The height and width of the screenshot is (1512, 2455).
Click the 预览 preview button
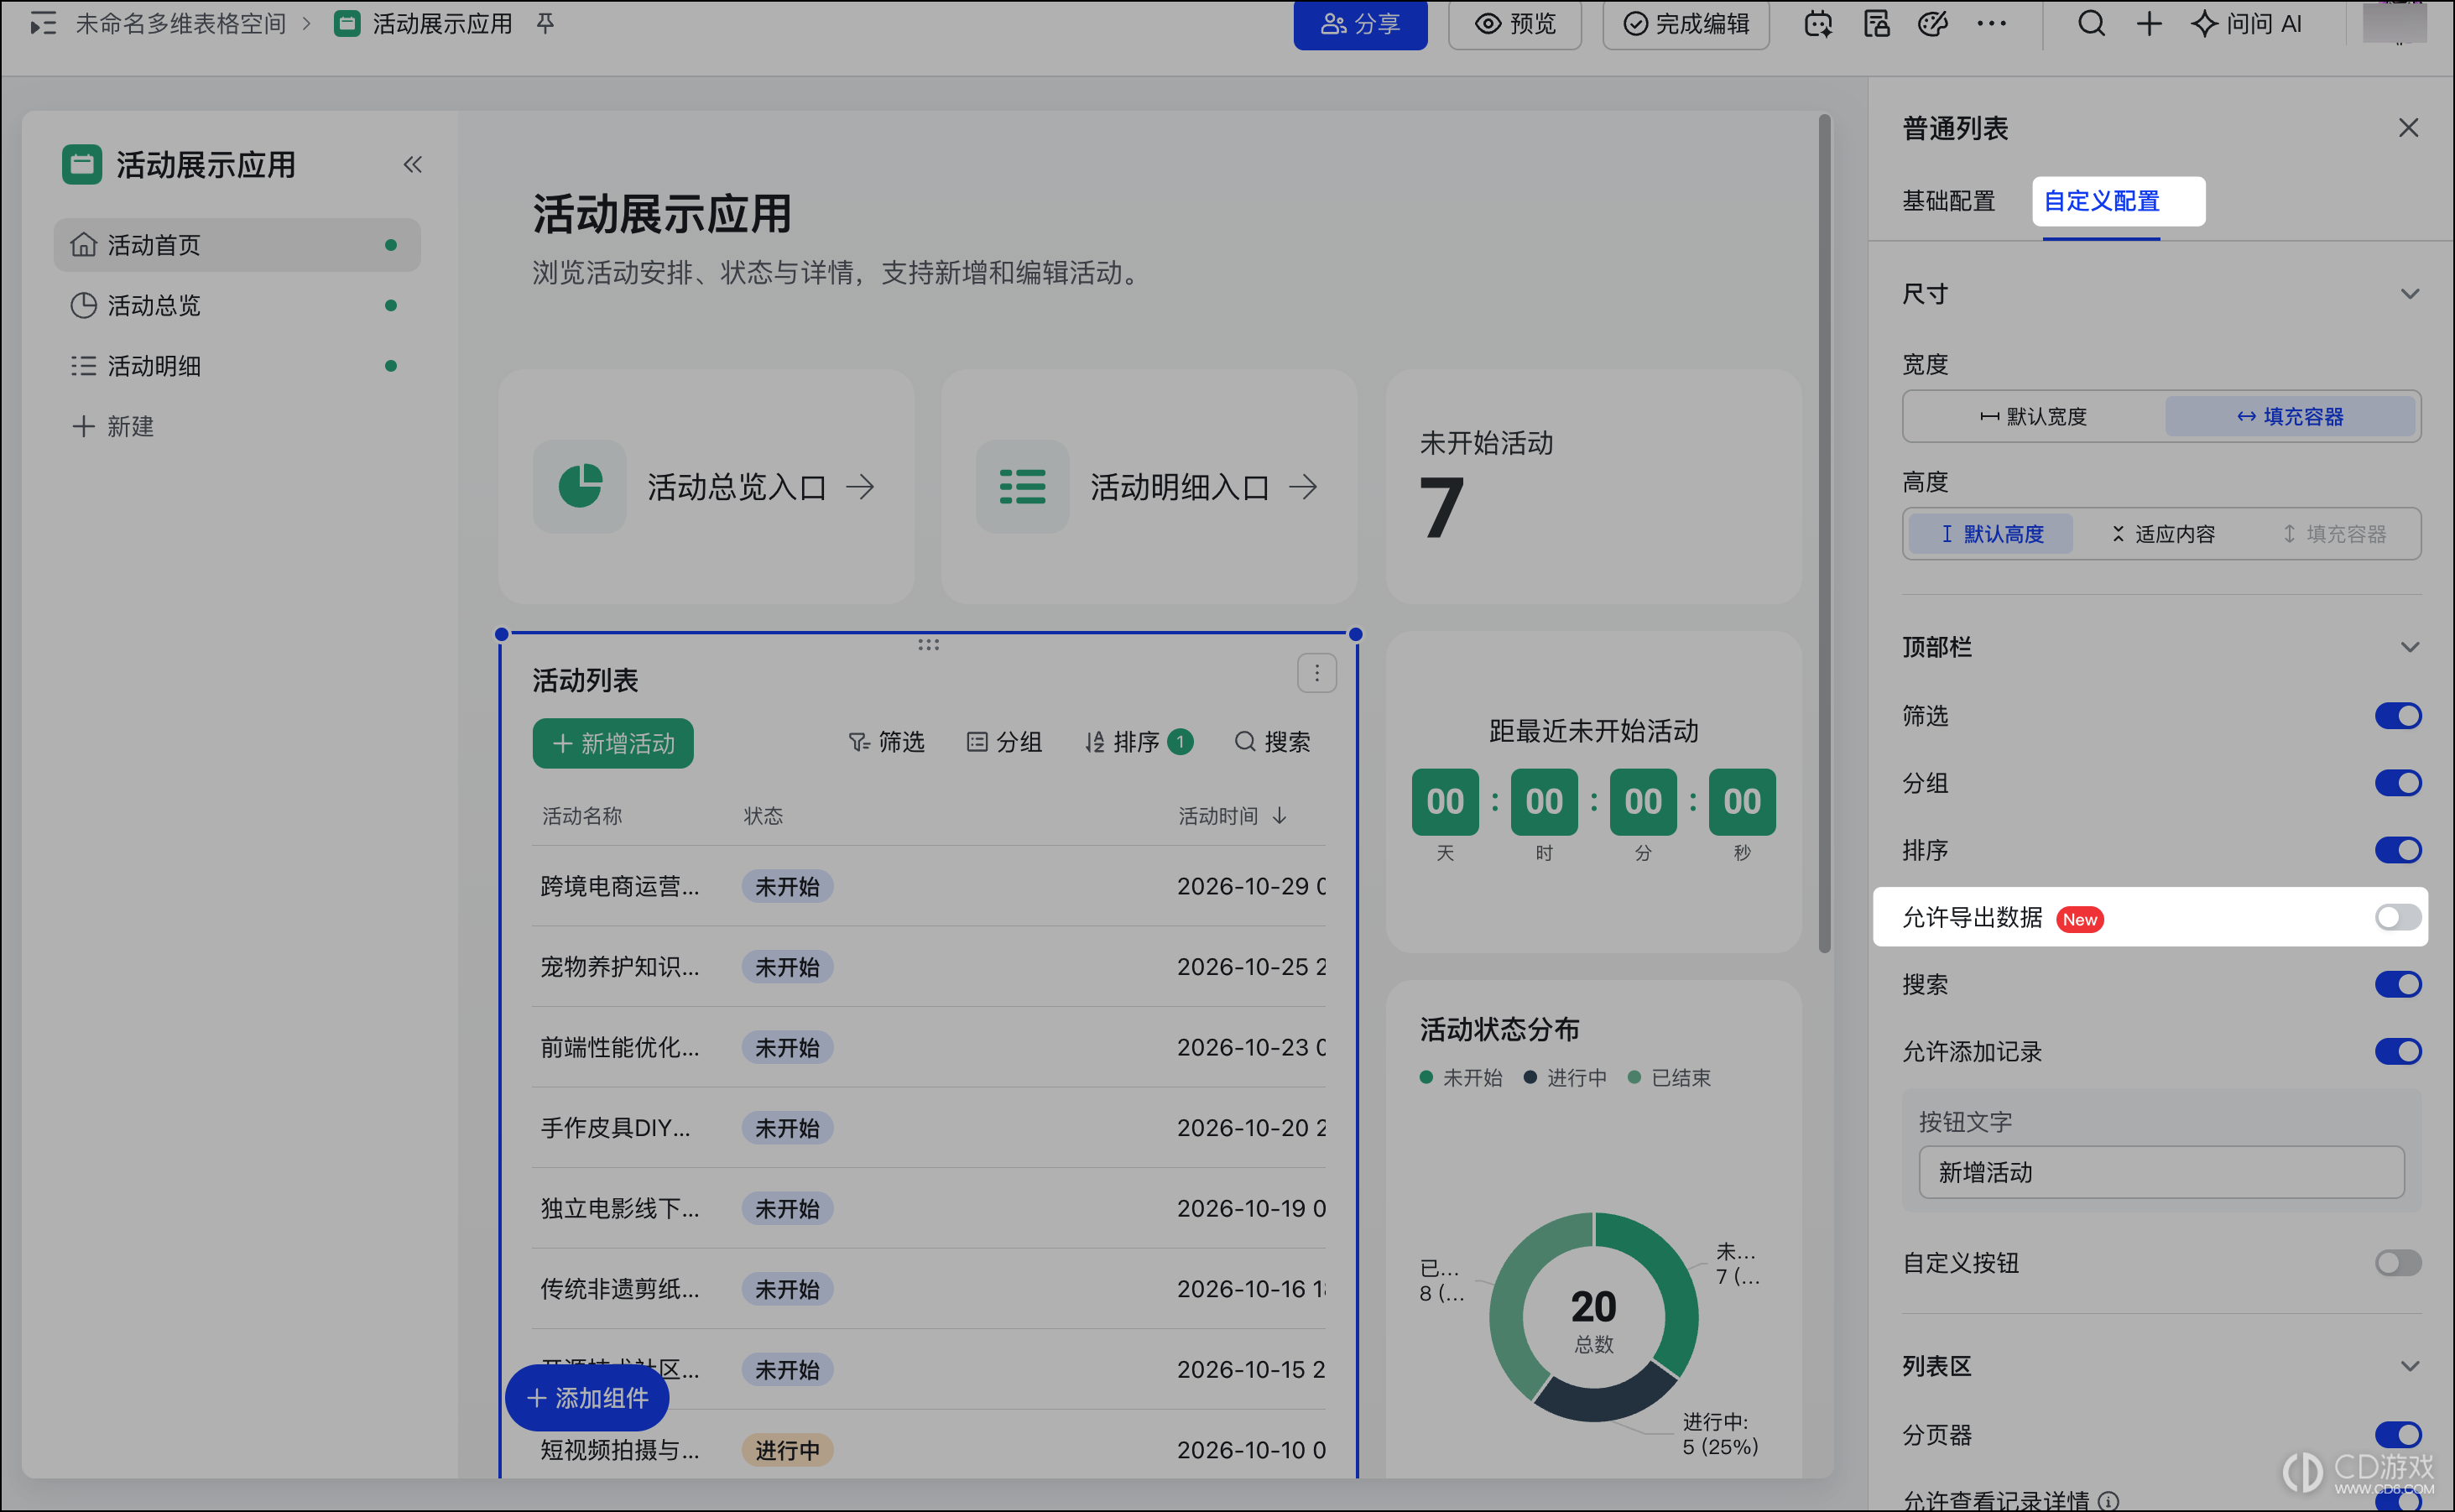(x=1515, y=23)
